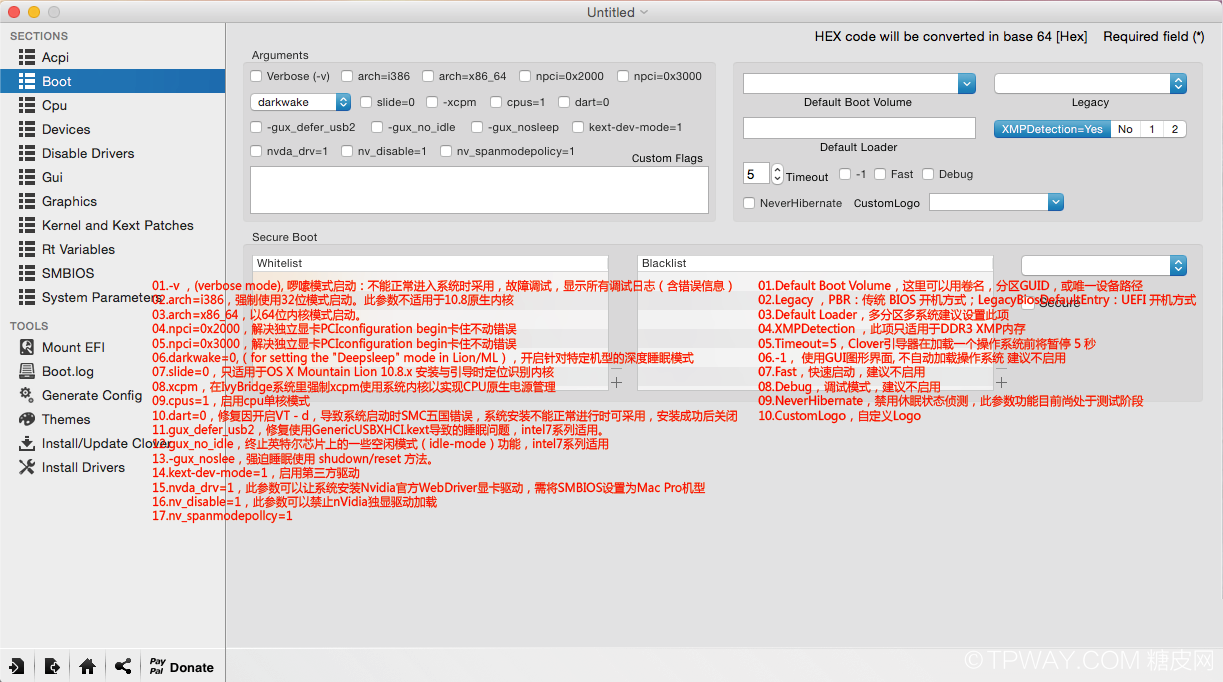
Task: Select XMPDetection=Yes segment
Action: (x=1052, y=129)
